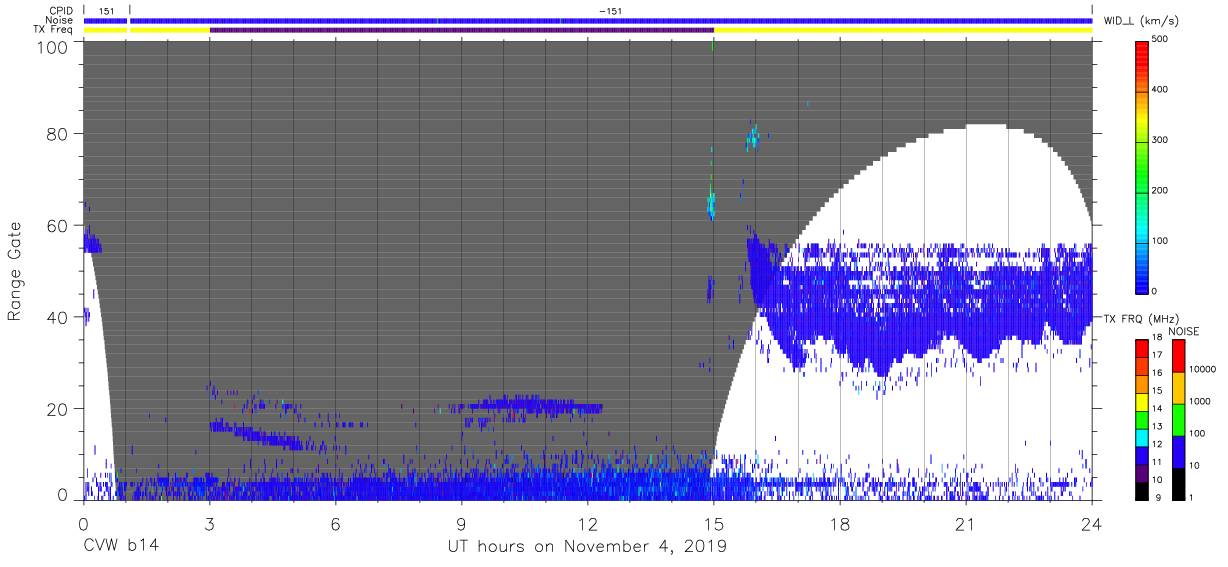Click the 18 tick on UT hours axis
Viewport: 1228px width, 567px height.
(x=839, y=522)
